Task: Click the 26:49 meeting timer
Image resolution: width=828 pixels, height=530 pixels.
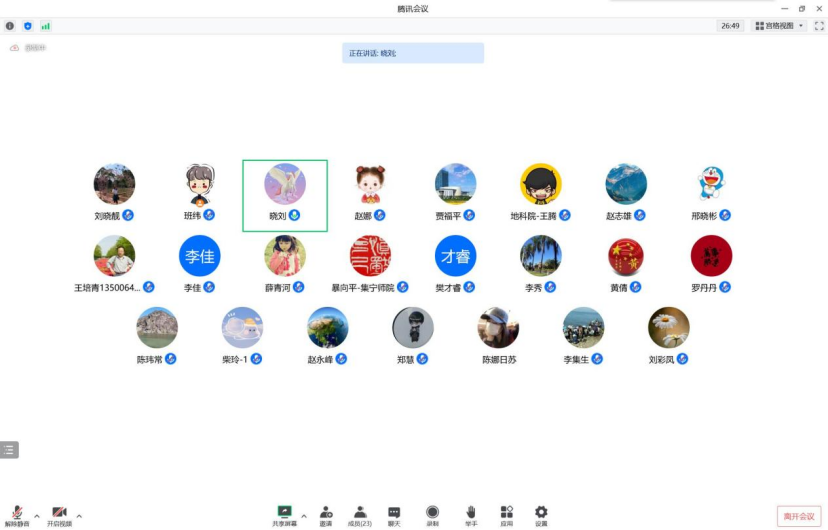Action: [x=730, y=26]
